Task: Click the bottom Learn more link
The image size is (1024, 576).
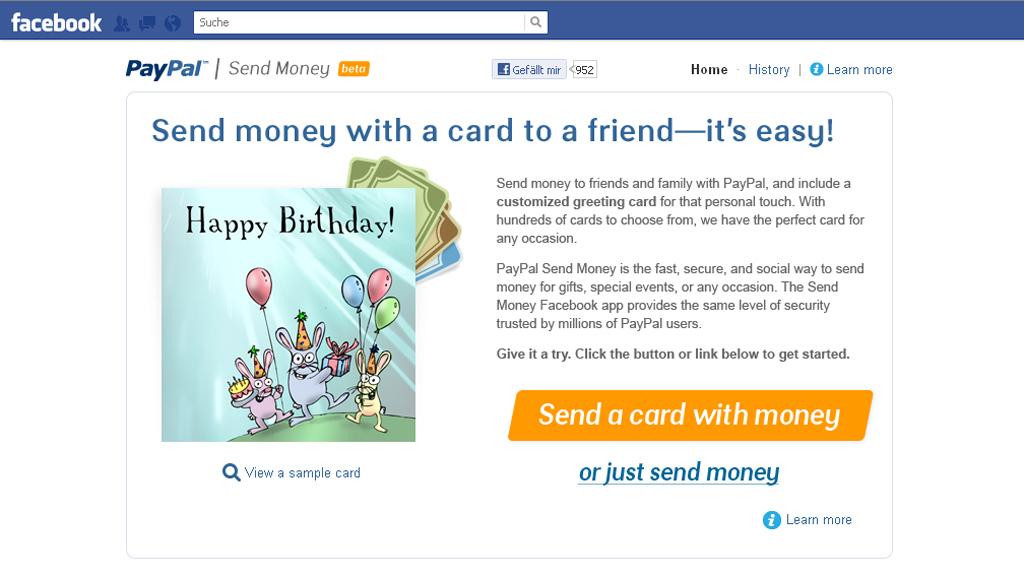Action: (x=819, y=520)
